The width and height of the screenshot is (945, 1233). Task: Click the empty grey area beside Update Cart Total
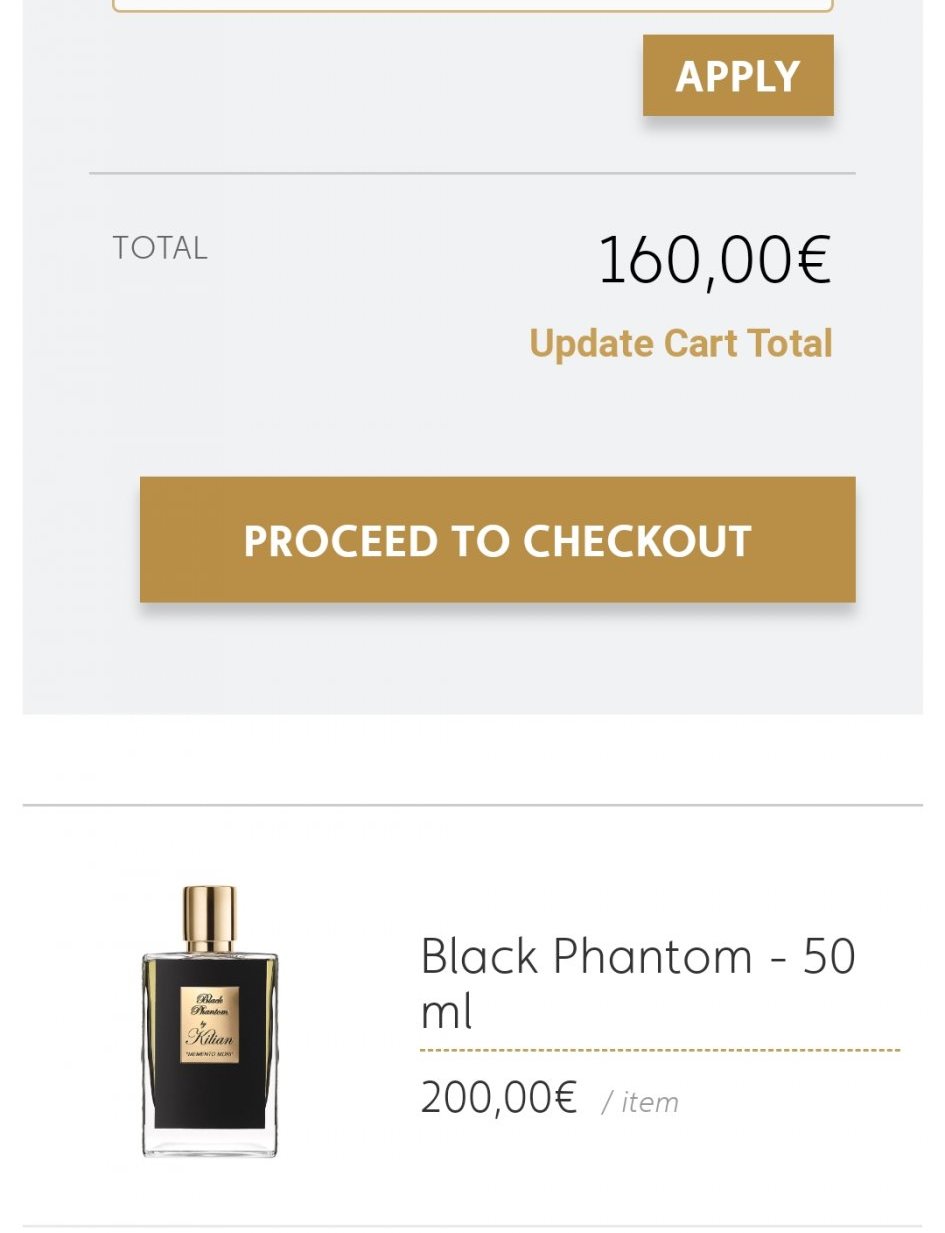click(x=300, y=343)
